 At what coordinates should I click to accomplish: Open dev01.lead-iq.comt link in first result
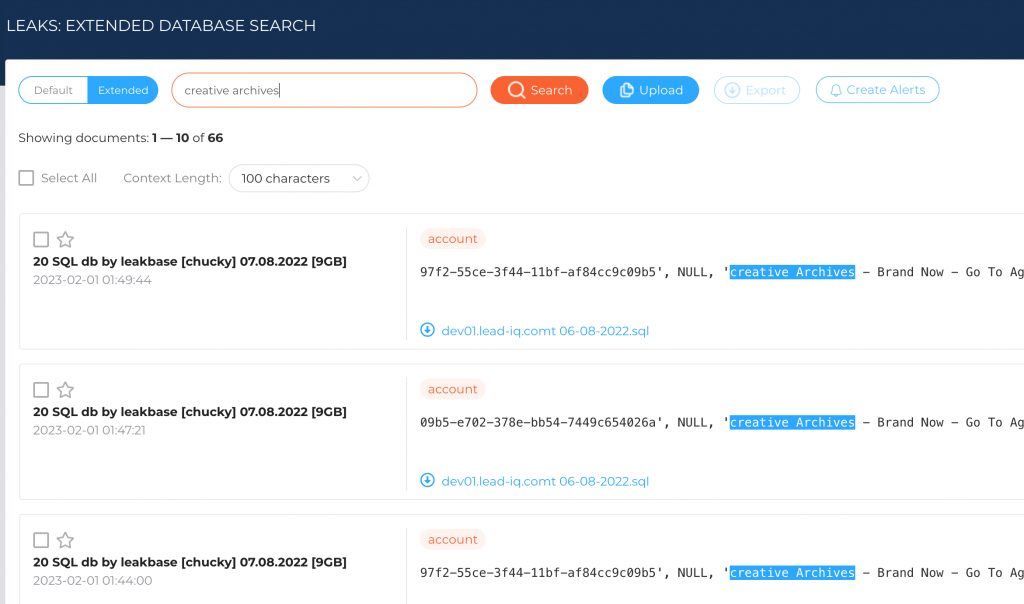coord(545,331)
